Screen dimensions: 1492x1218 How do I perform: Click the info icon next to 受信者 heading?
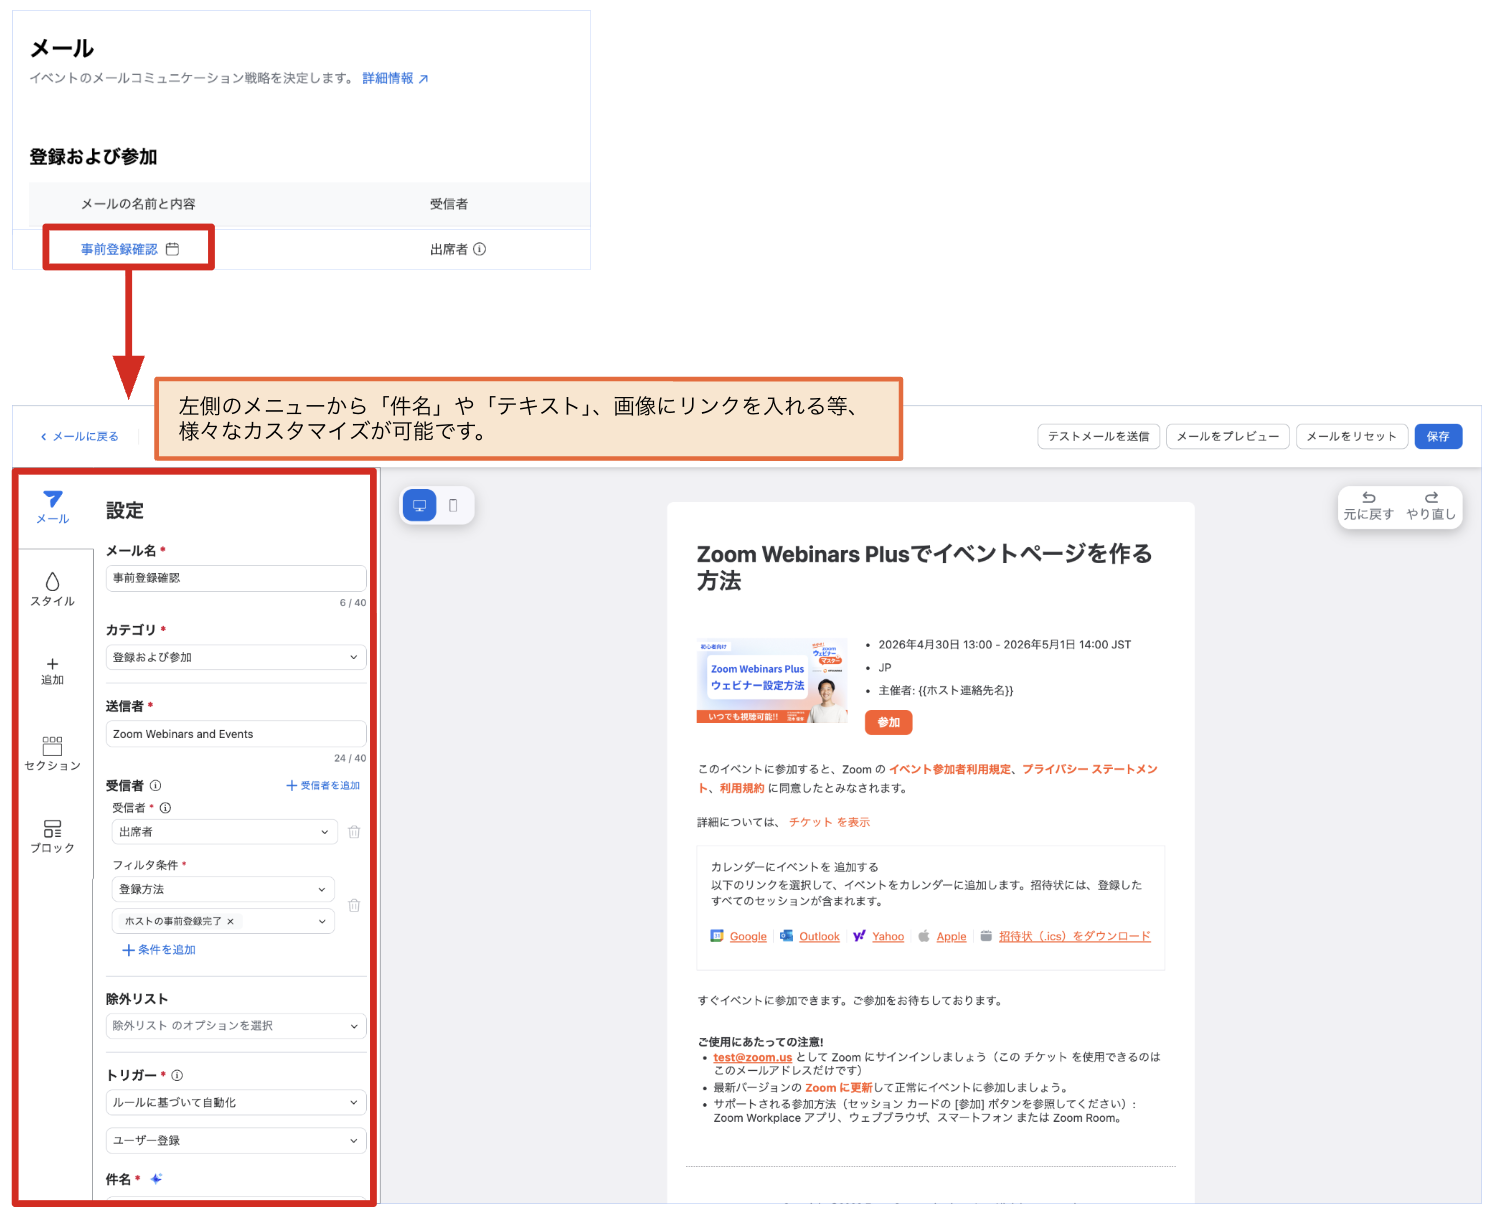coord(155,786)
